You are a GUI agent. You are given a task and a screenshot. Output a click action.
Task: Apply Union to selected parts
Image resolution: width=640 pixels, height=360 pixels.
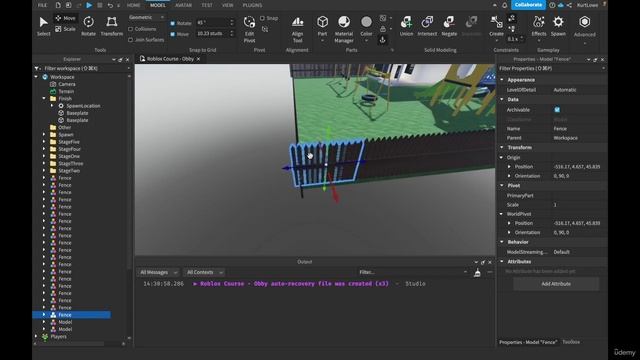406,26
